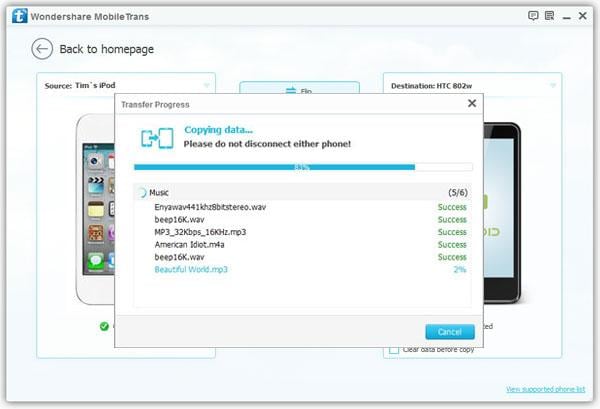Click the (5/6) music count

point(458,192)
